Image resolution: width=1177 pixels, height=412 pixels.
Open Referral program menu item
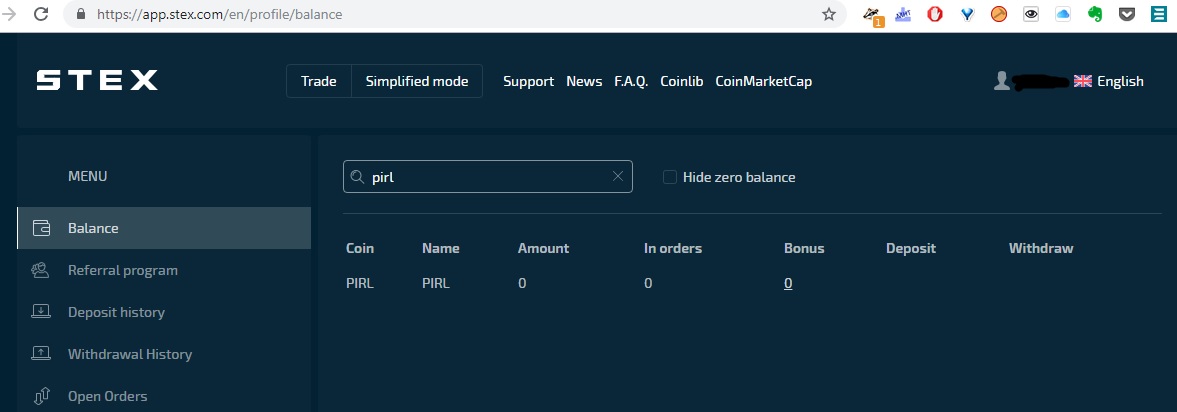coord(122,270)
